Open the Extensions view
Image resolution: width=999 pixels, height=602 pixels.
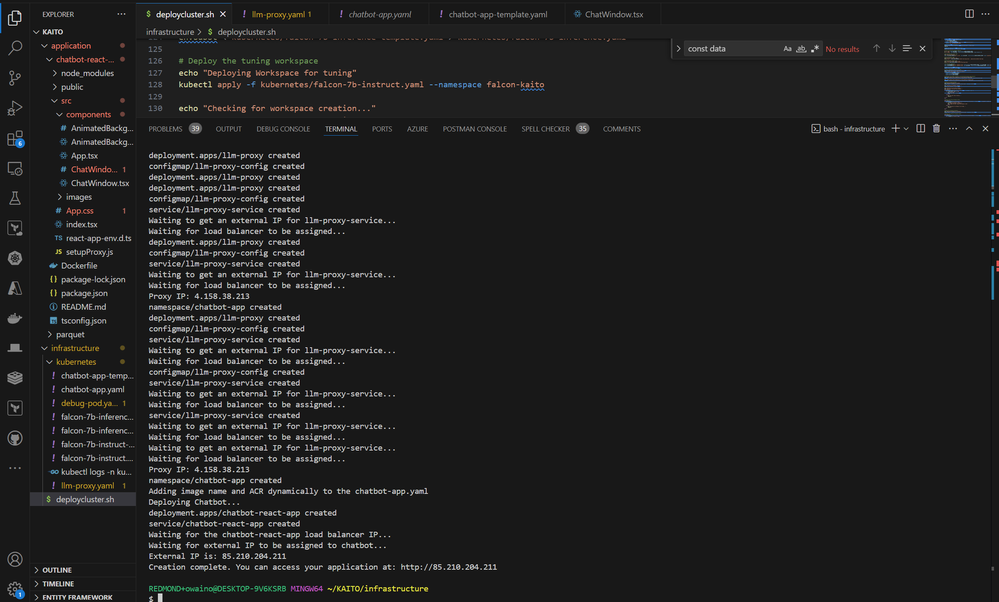tap(14, 138)
